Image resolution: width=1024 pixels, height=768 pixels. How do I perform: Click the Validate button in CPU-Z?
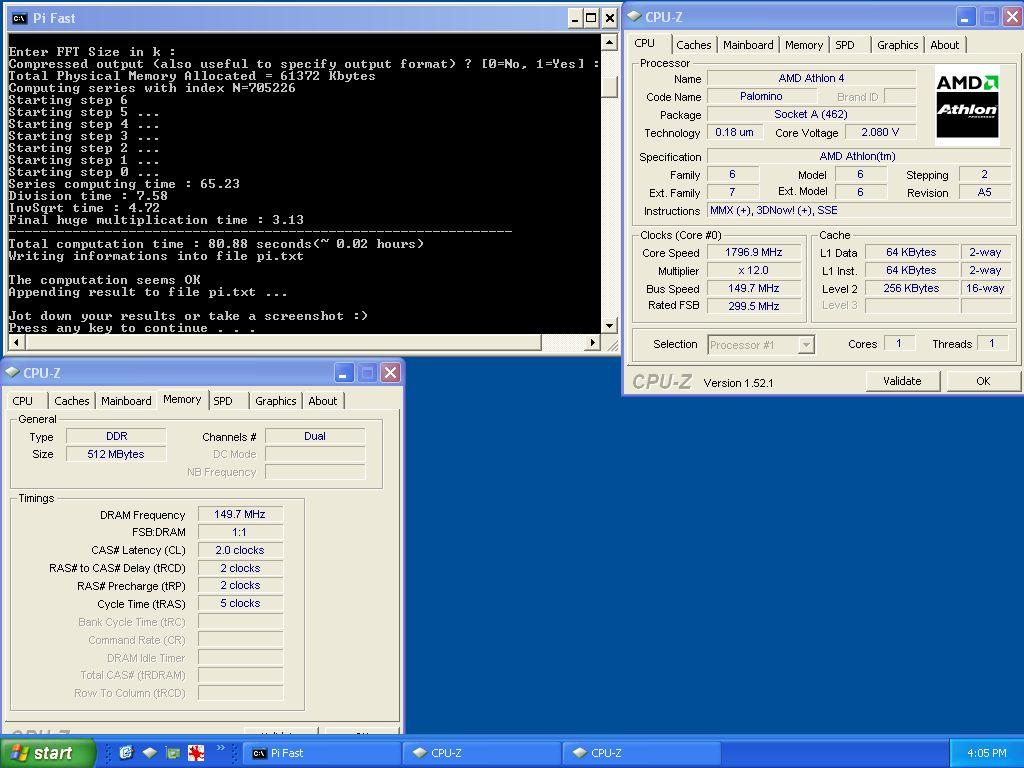pos(903,381)
